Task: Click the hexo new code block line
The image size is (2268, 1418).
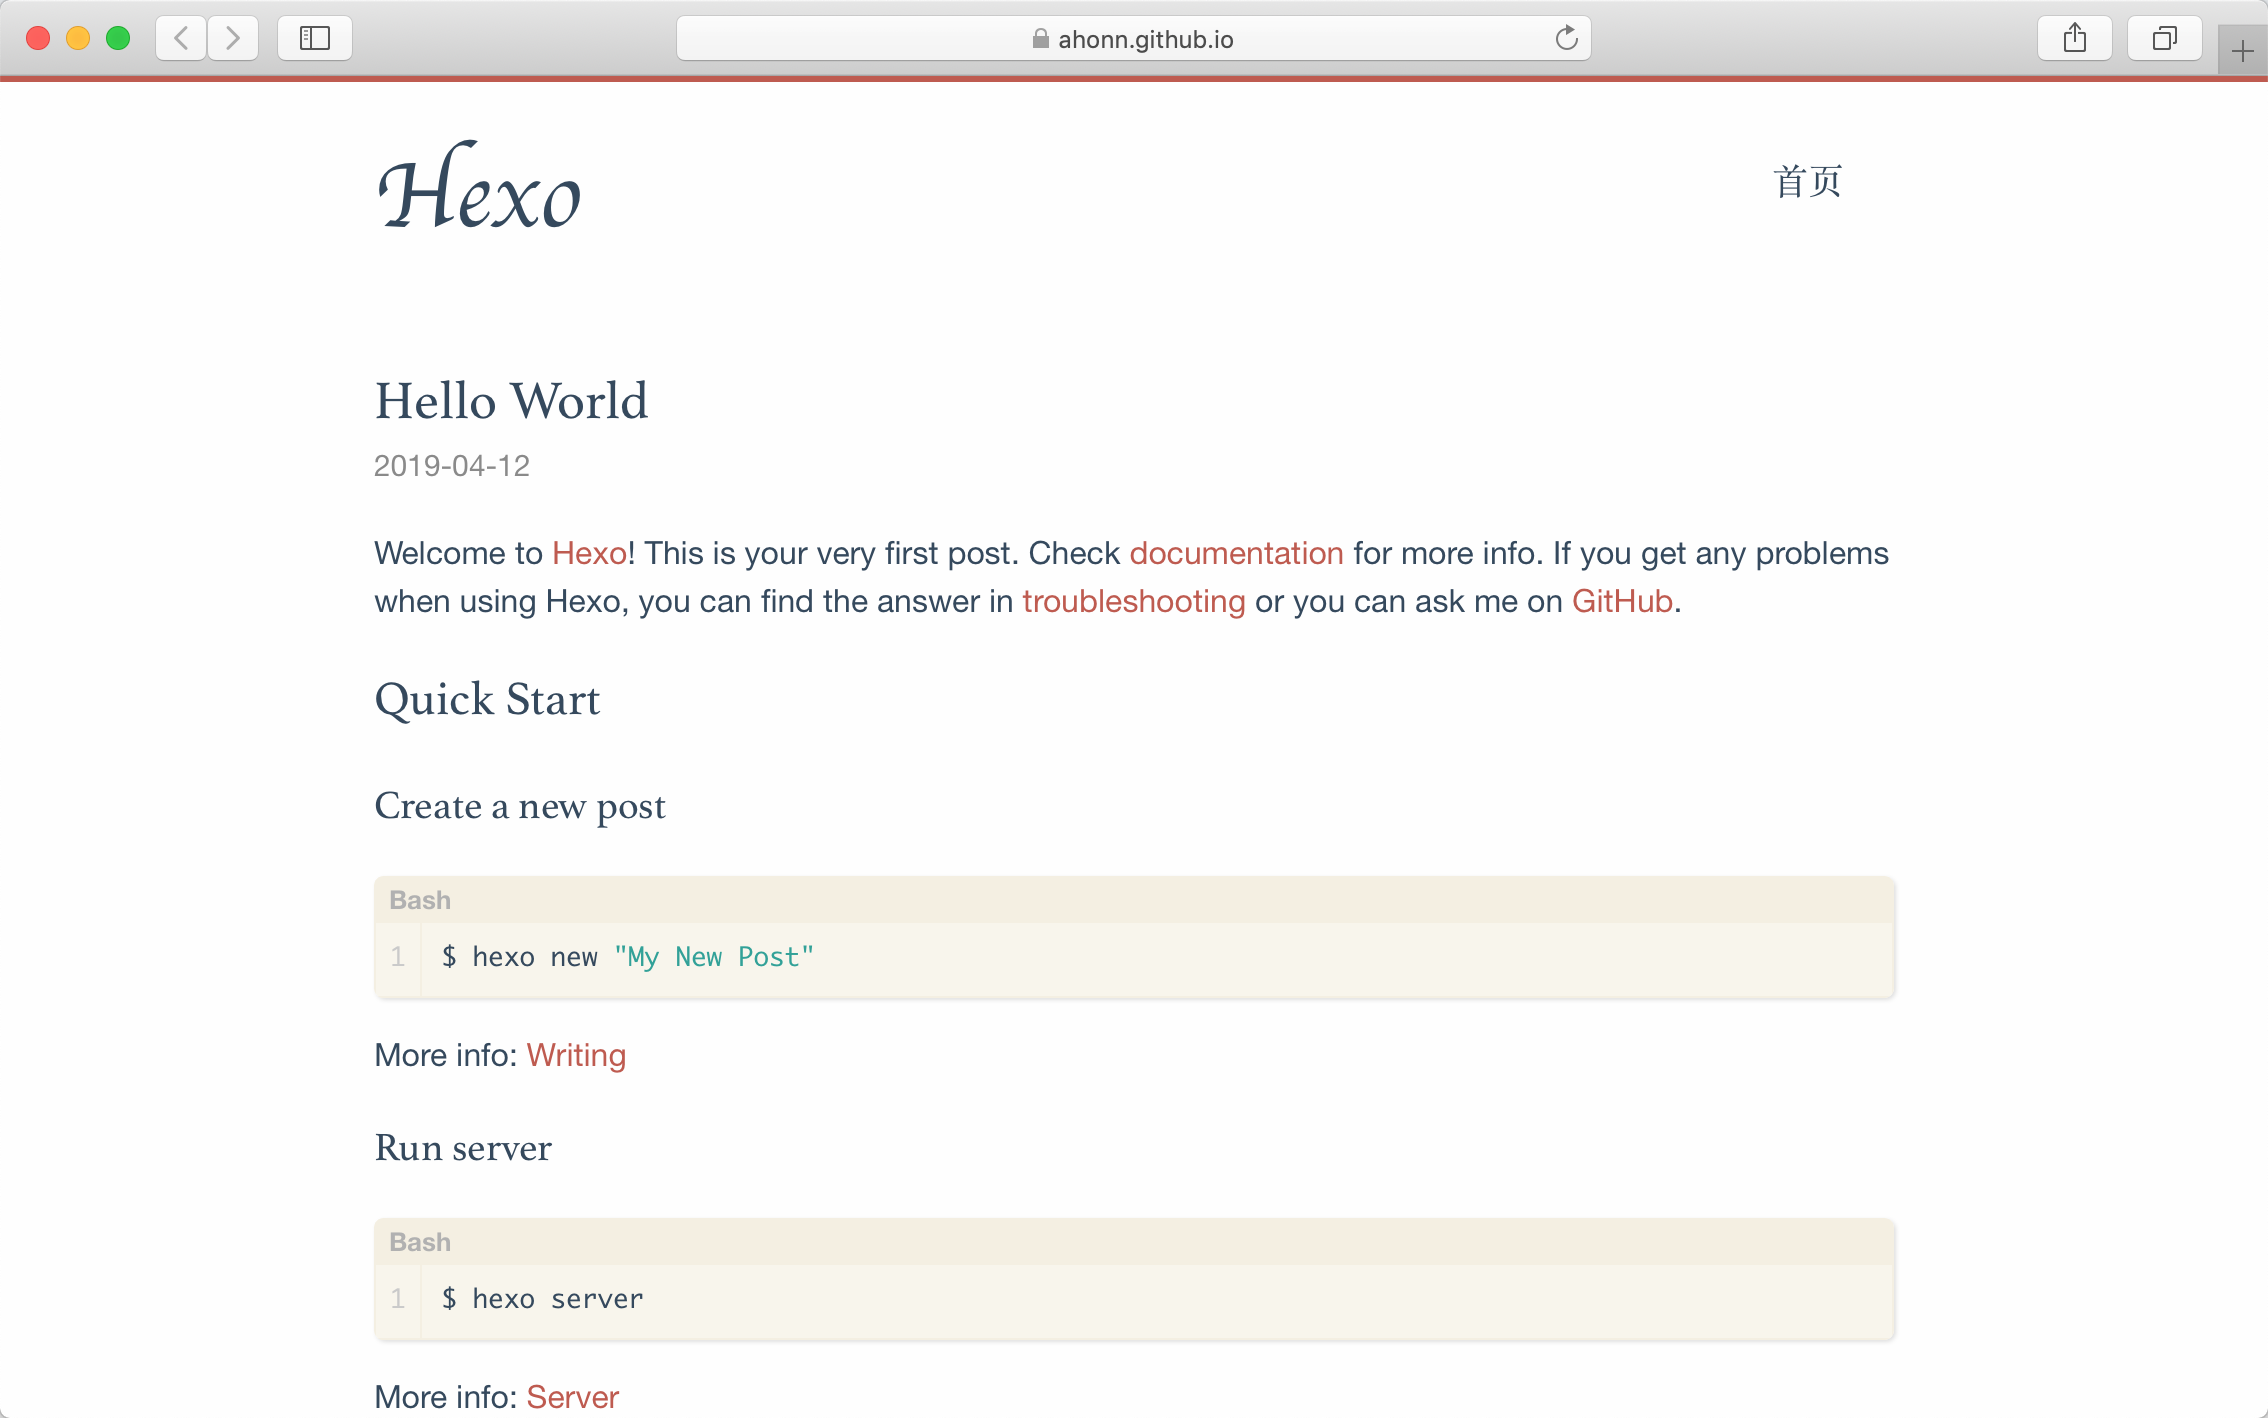Action: point(628,957)
